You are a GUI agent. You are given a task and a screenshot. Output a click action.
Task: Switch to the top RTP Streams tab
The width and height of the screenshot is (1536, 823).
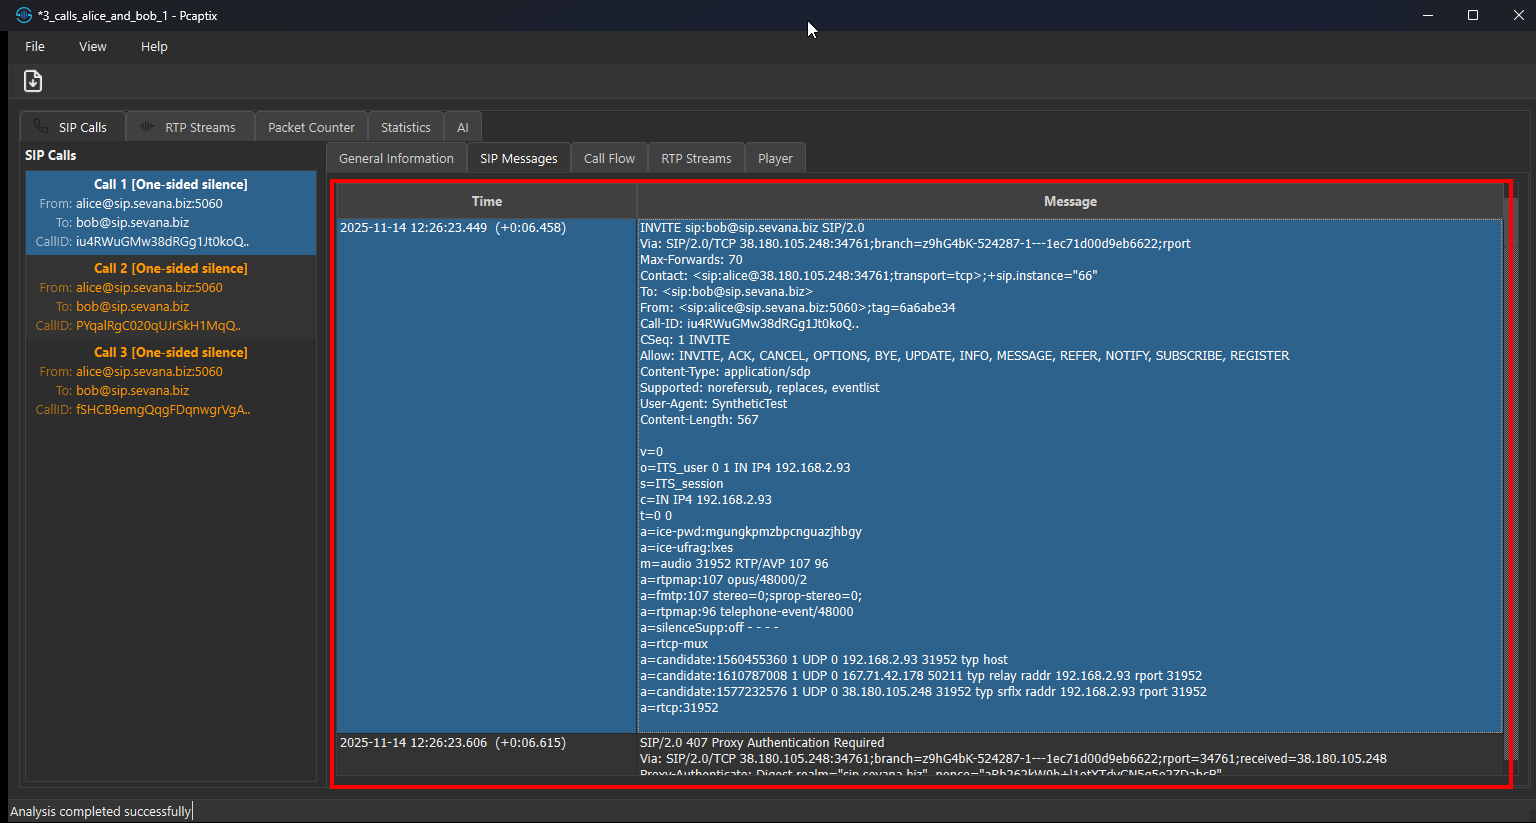pos(190,127)
